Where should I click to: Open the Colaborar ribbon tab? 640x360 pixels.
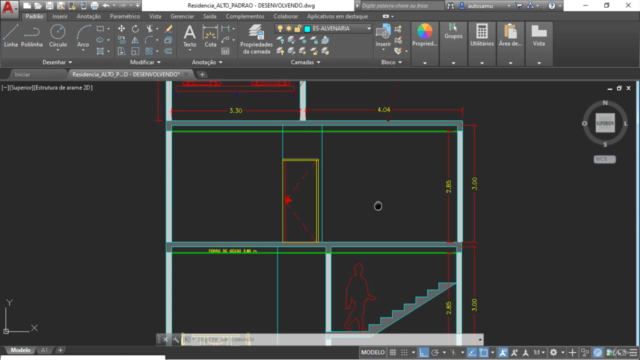click(286, 16)
